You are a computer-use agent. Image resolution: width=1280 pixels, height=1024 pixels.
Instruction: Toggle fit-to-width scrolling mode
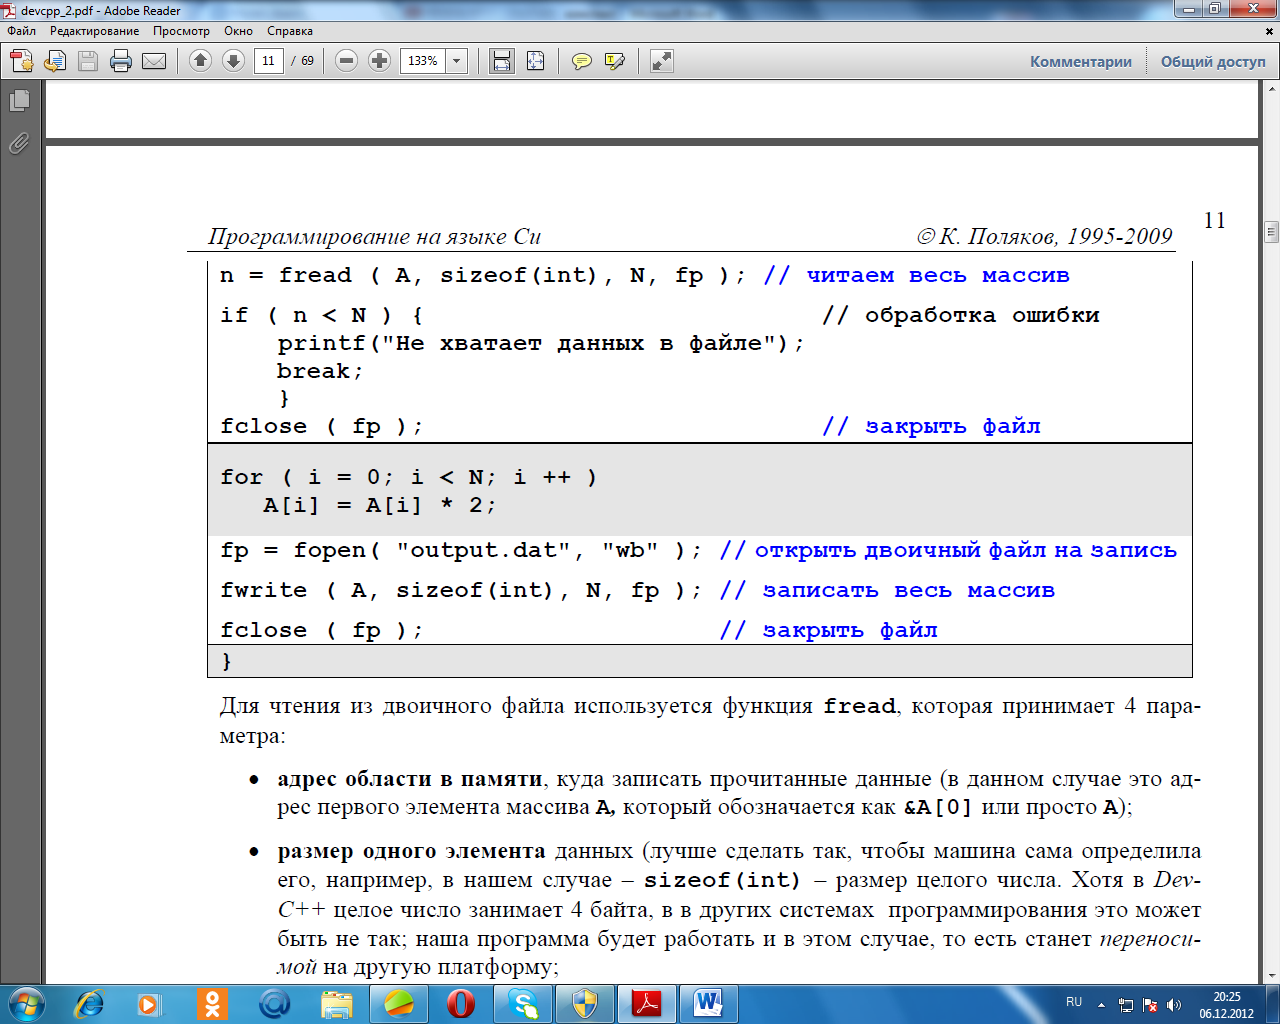tap(502, 61)
